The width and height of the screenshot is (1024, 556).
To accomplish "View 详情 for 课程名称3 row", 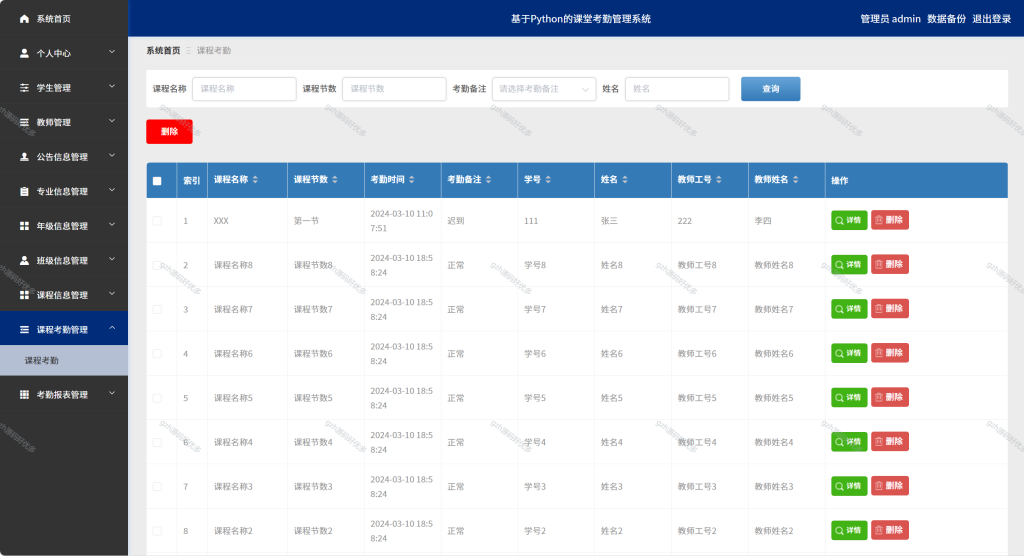I will point(849,486).
